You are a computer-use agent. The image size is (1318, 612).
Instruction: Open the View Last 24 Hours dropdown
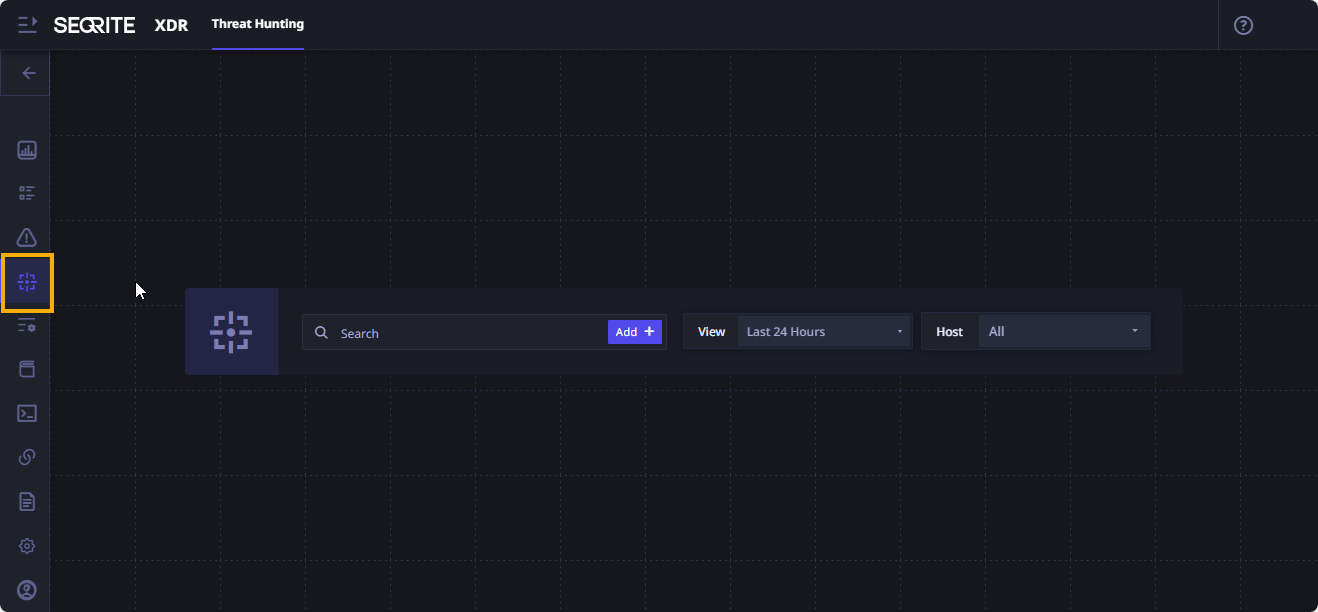click(x=824, y=332)
